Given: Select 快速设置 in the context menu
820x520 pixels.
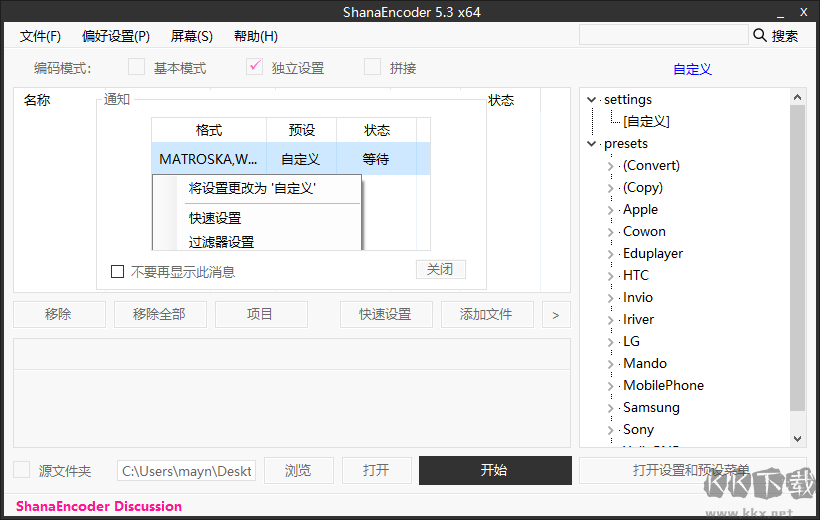Looking at the screenshot, I should point(215,218).
